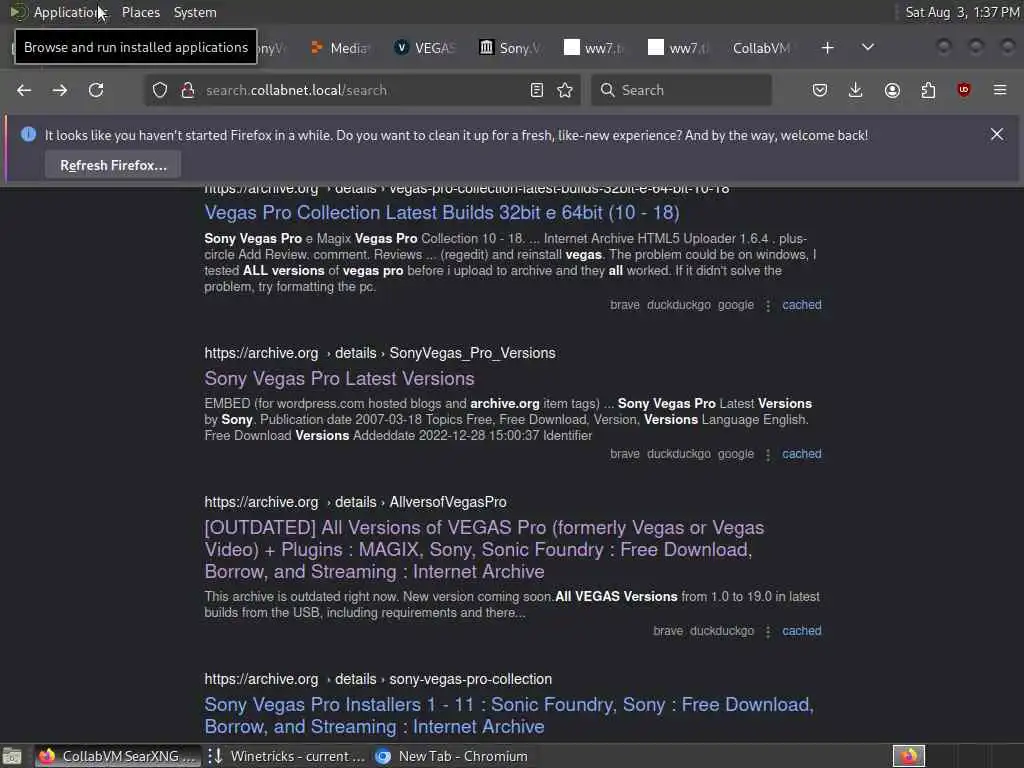Open the uBlock Origin extension icon

964,90
